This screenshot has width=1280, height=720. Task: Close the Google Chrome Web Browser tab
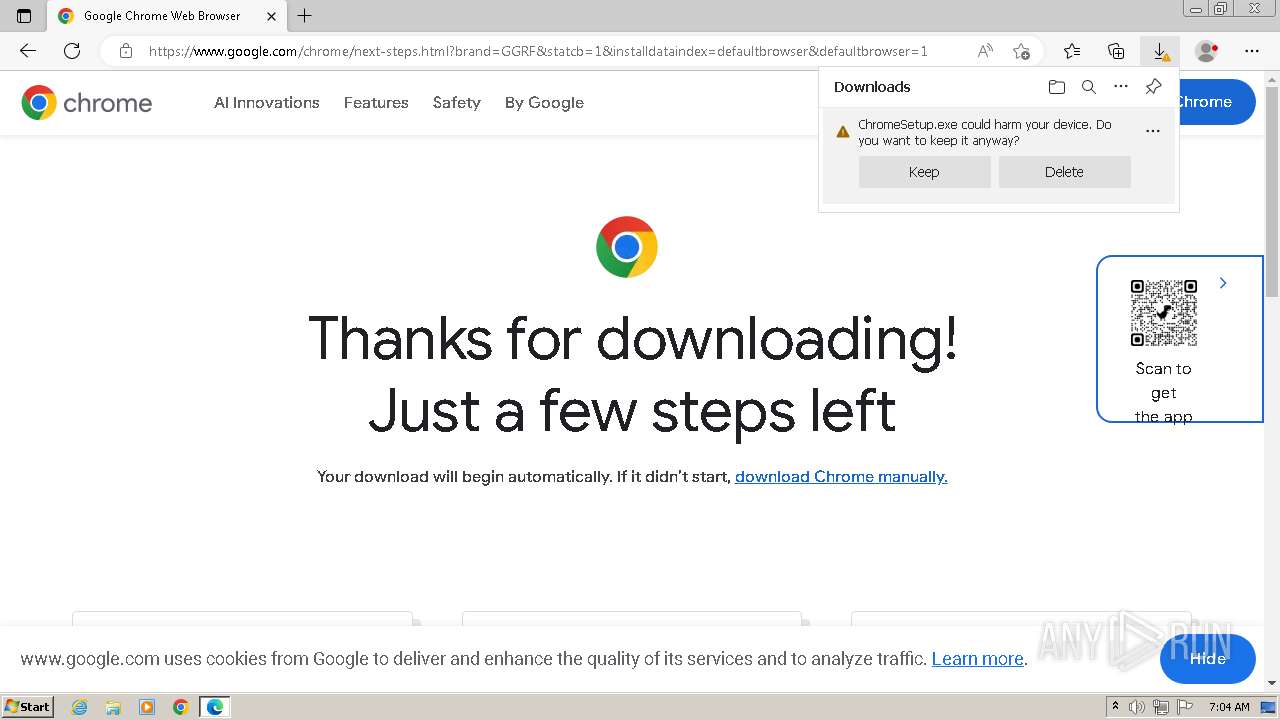tap(271, 16)
